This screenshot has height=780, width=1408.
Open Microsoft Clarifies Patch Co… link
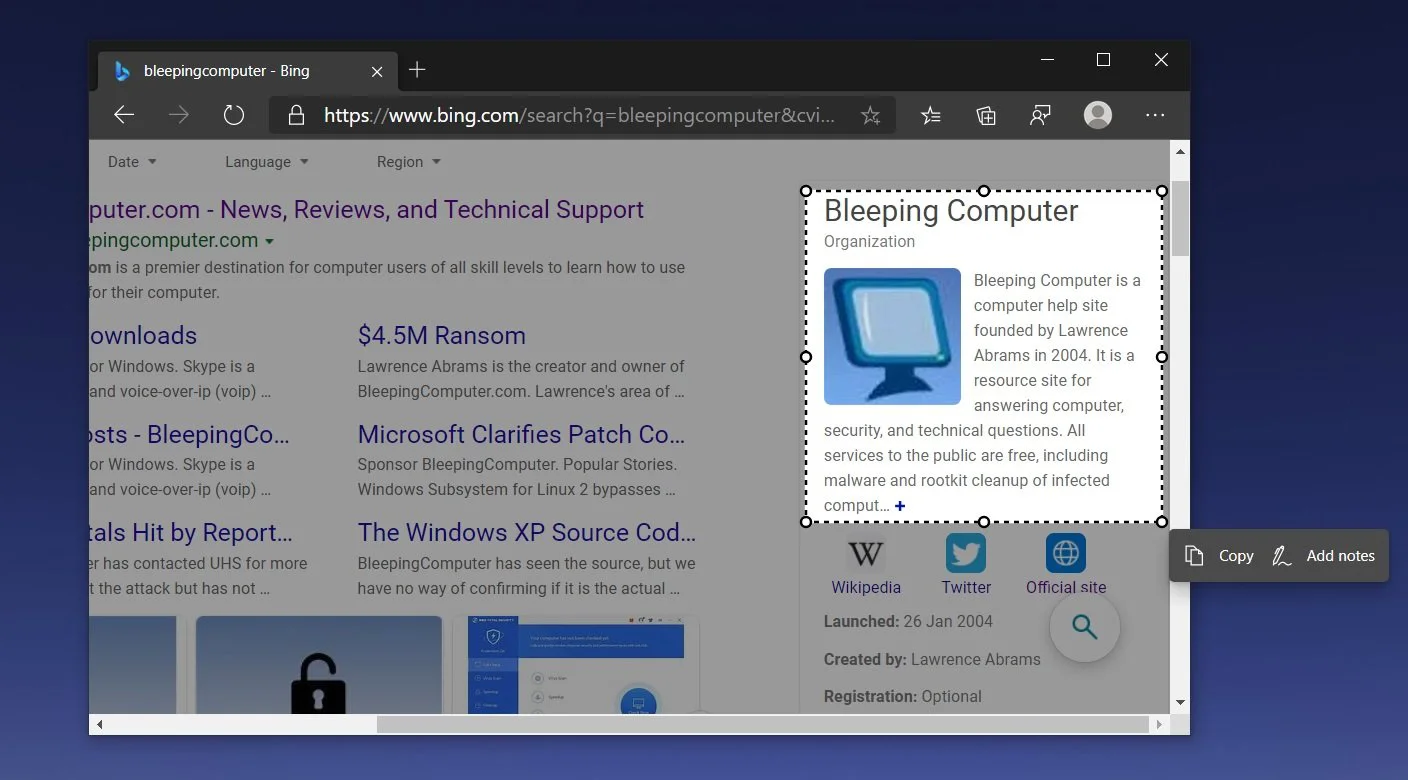(521, 435)
